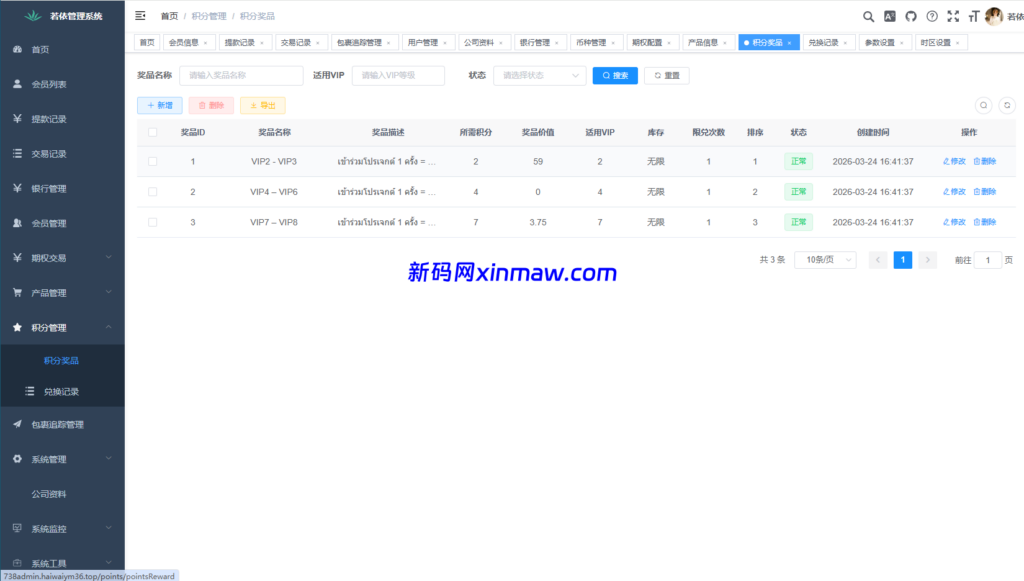Toggle search bar visibility with round magnifier icon
Viewport: 1024px width, 581px height.
click(984, 105)
